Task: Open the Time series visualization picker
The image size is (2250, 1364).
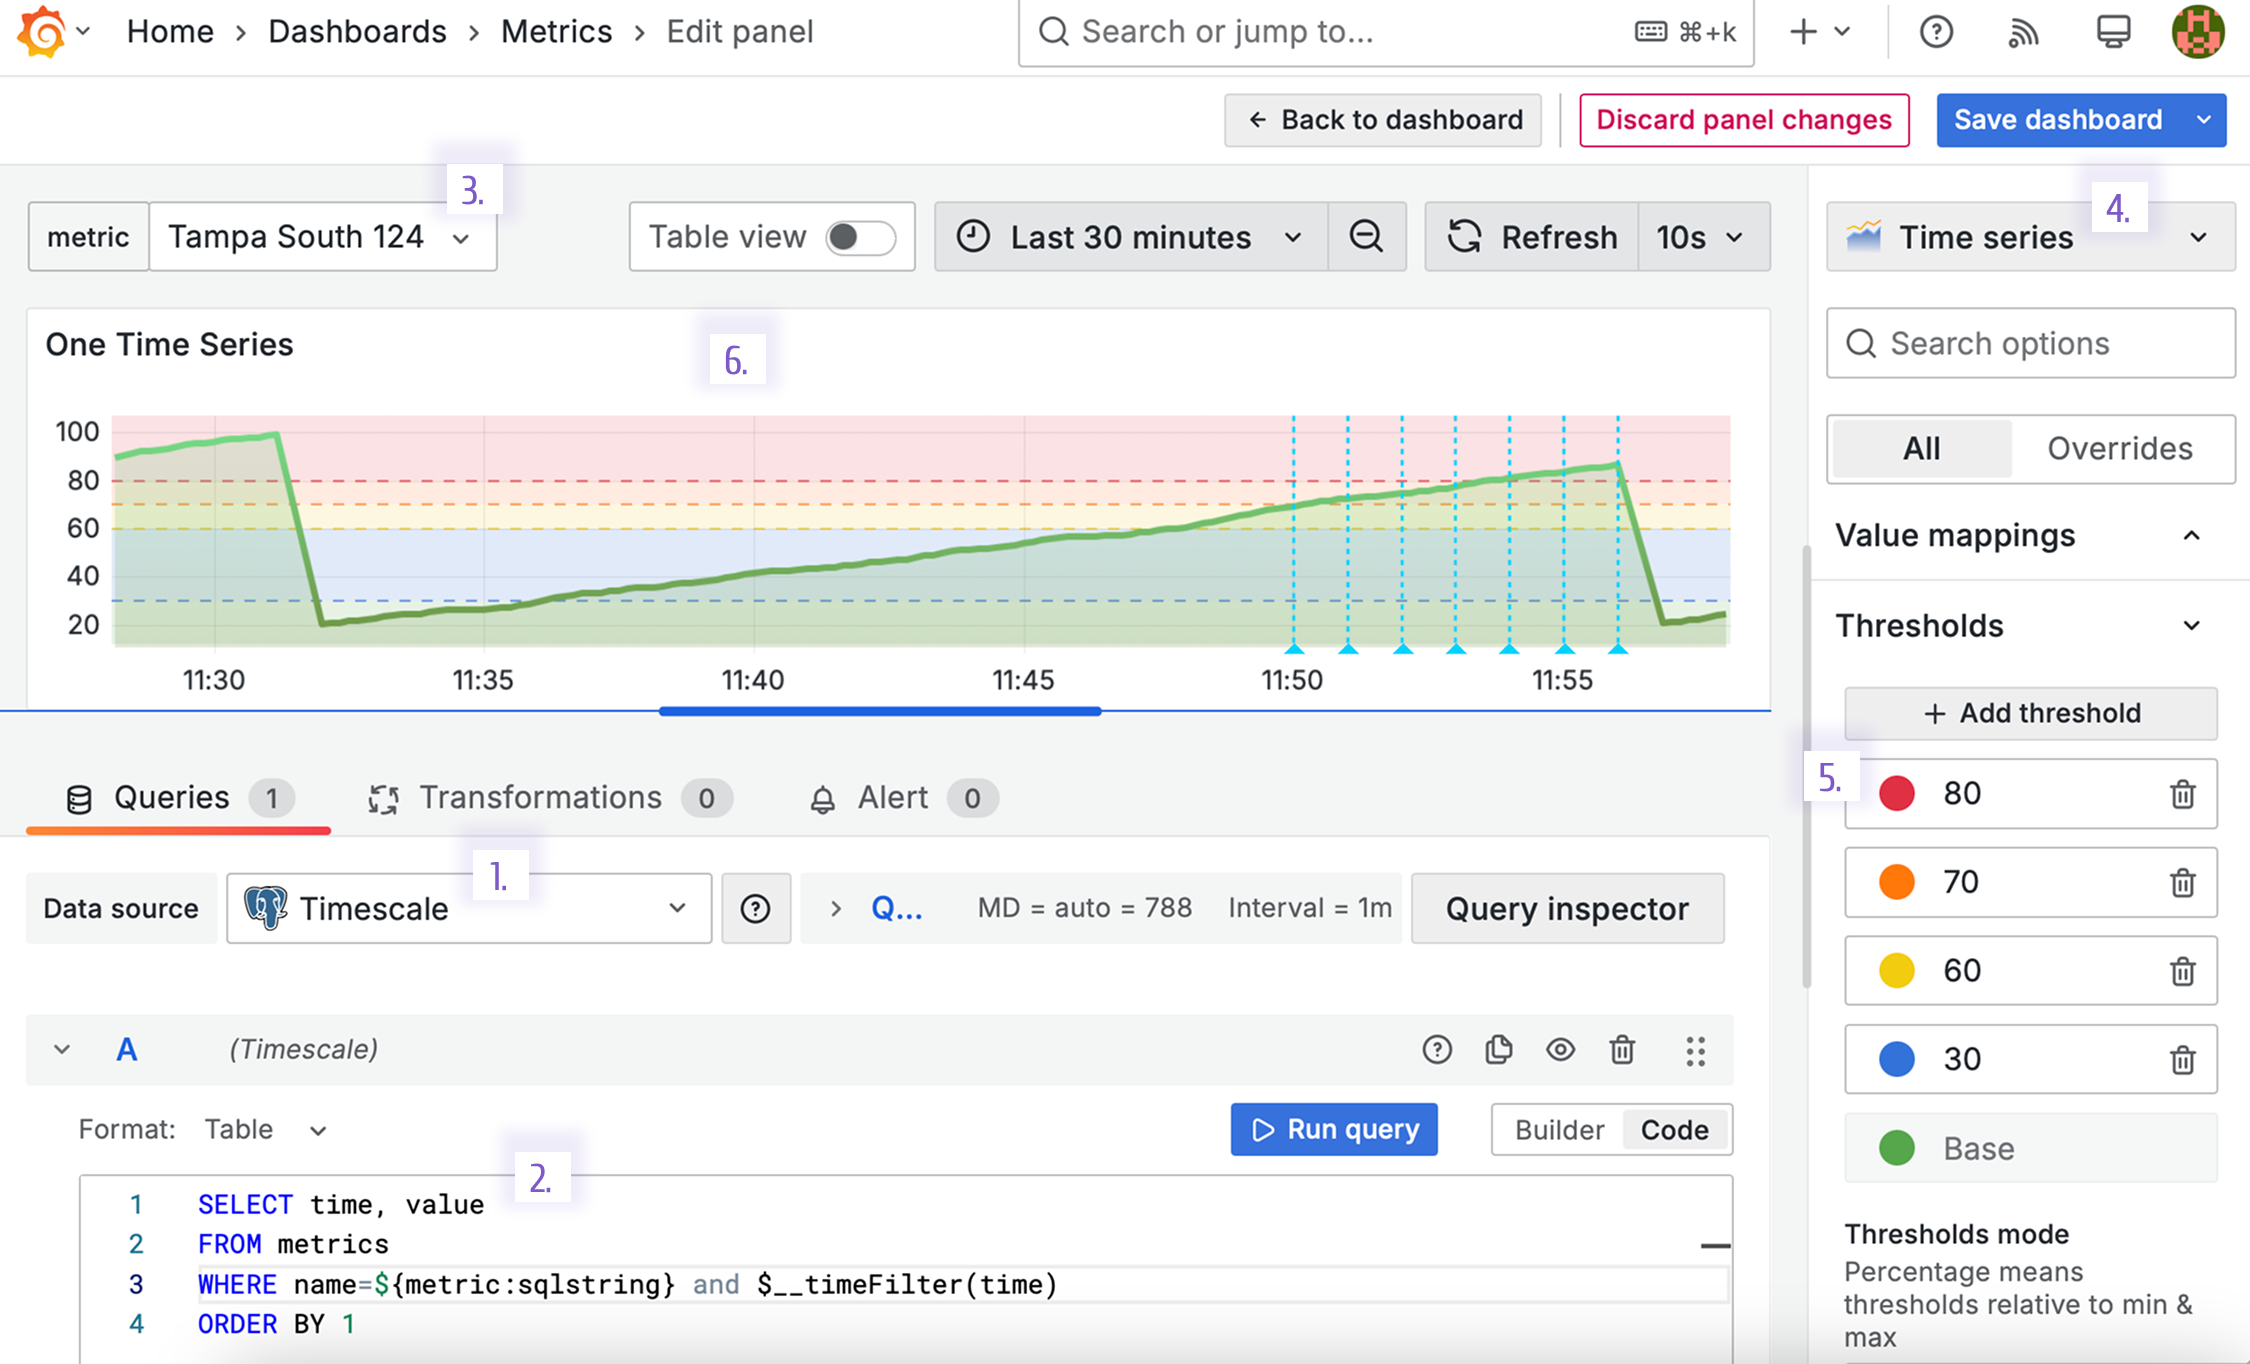Action: coord(2030,237)
